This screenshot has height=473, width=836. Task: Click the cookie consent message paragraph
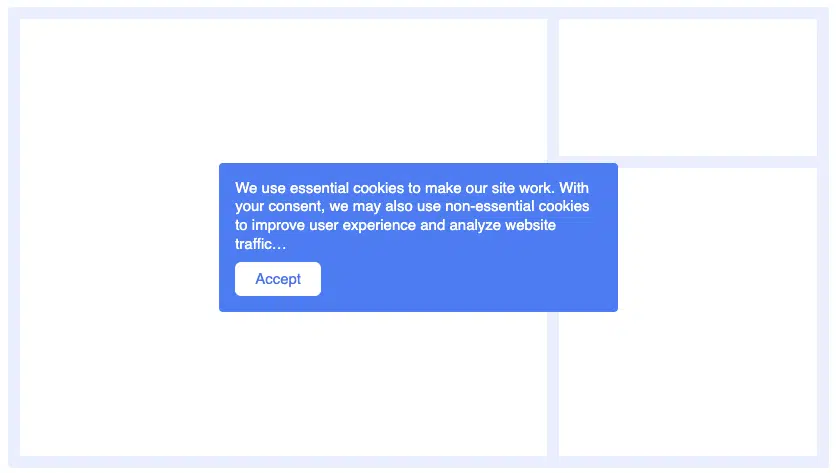click(x=412, y=216)
